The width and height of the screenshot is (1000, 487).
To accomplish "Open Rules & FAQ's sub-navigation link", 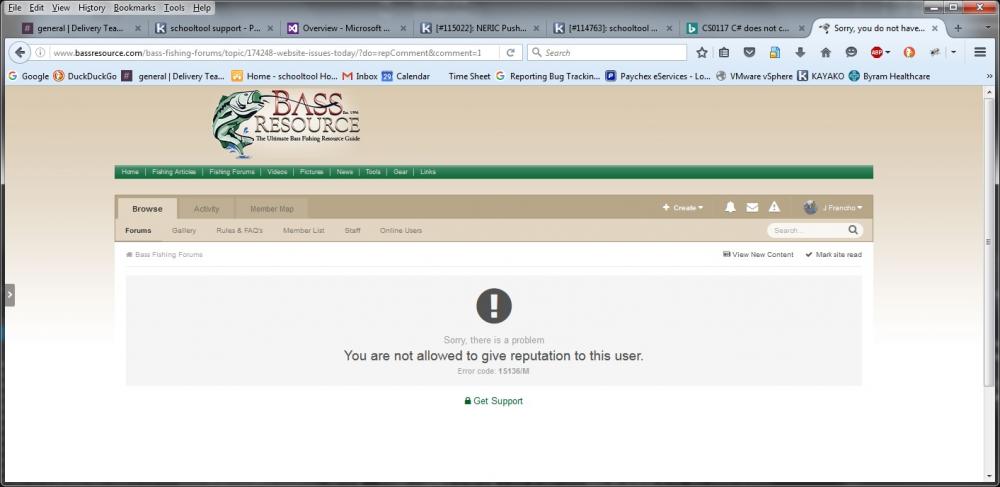I will pyautogui.click(x=239, y=231).
